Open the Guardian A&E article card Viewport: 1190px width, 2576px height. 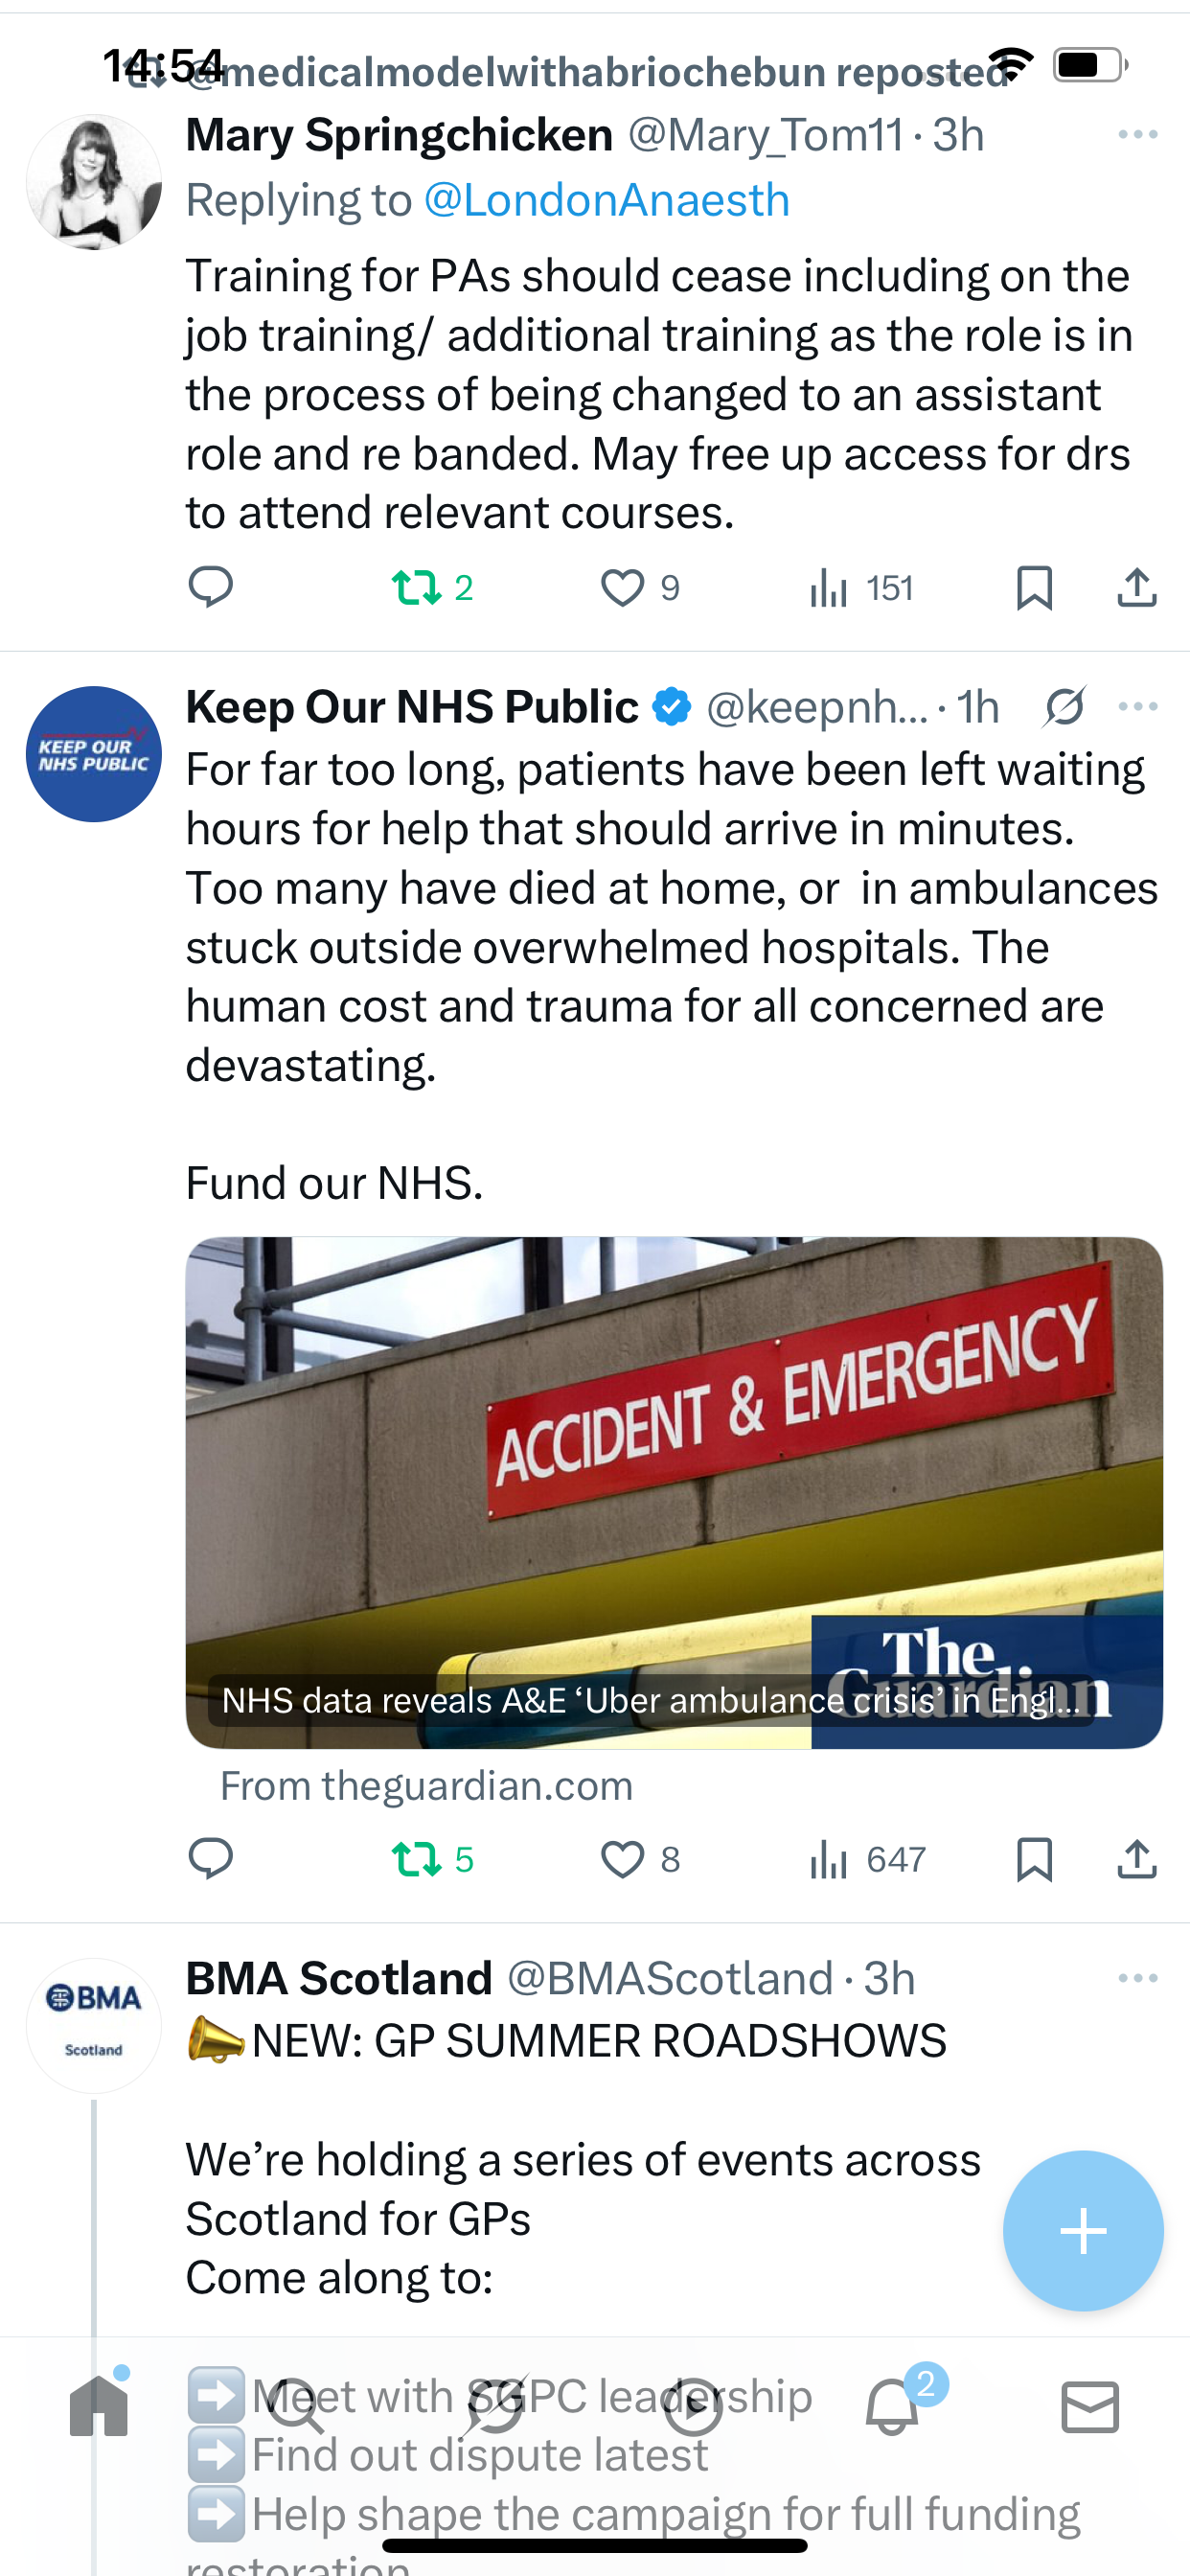pos(674,1492)
